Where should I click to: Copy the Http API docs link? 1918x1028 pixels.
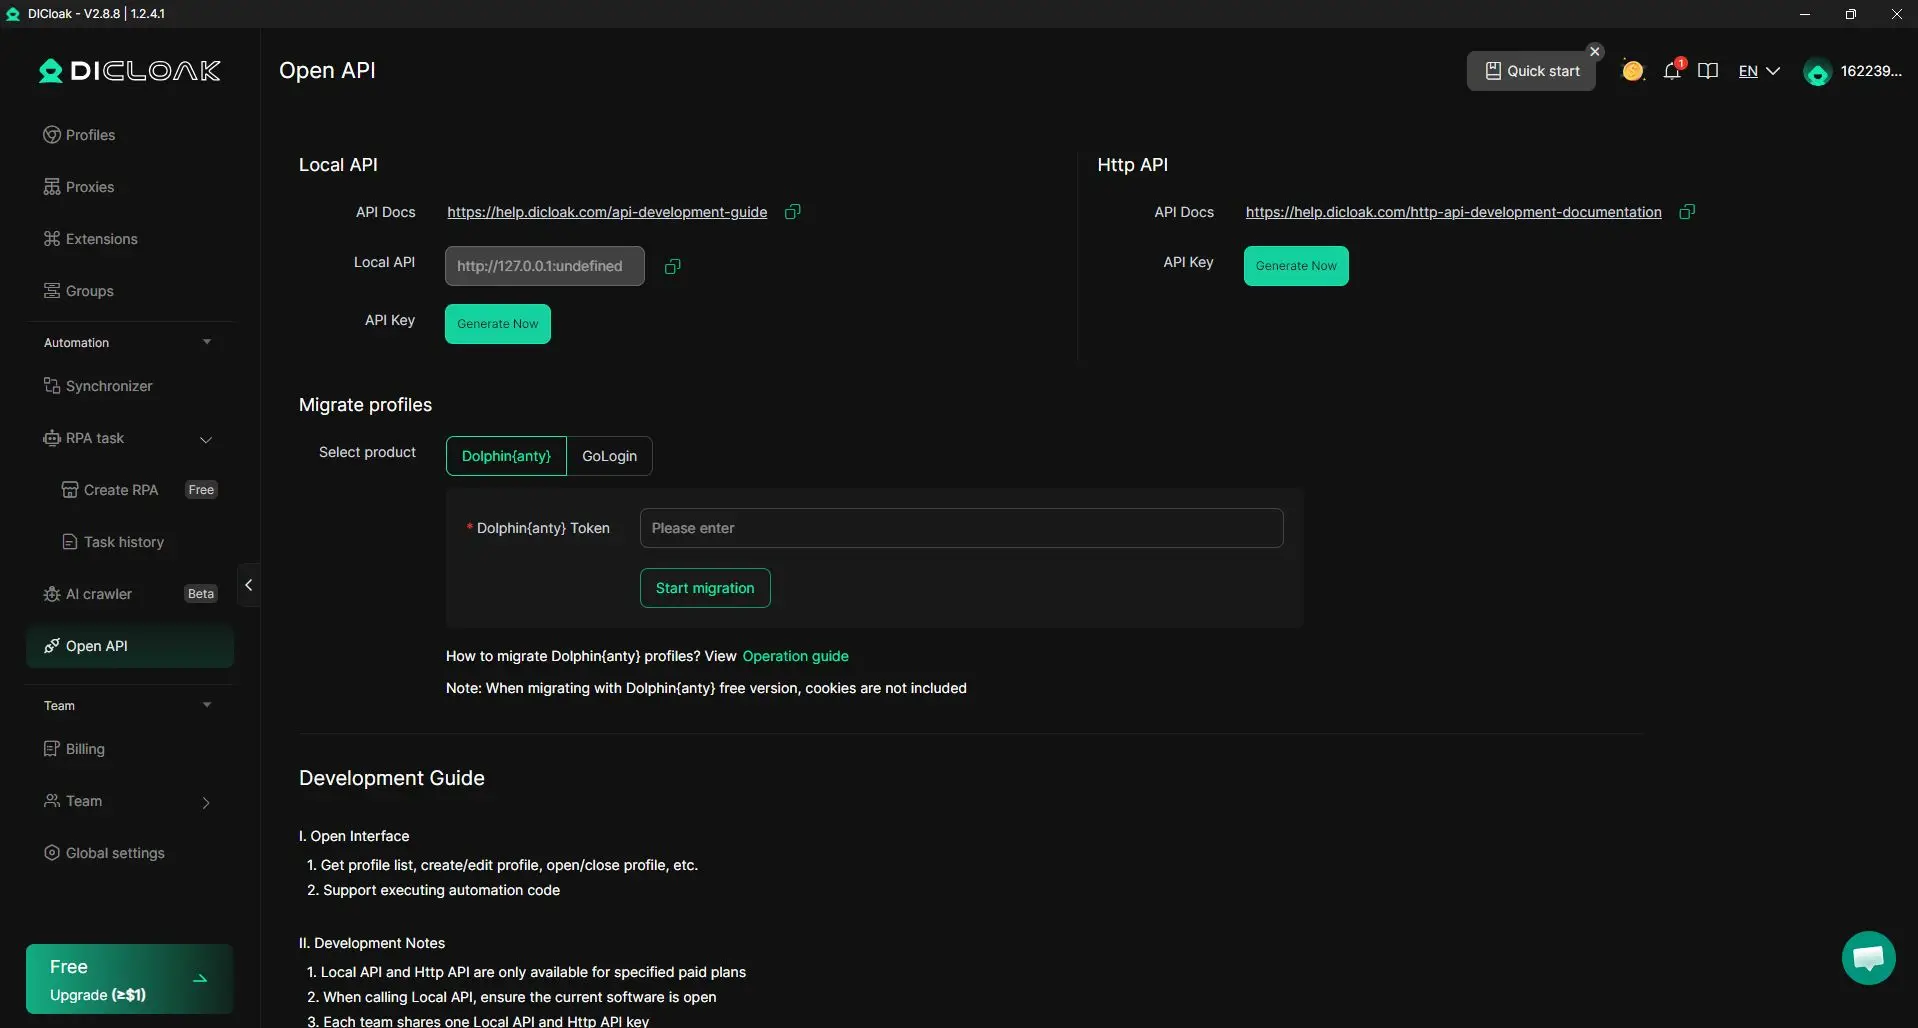click(1687, 212)
